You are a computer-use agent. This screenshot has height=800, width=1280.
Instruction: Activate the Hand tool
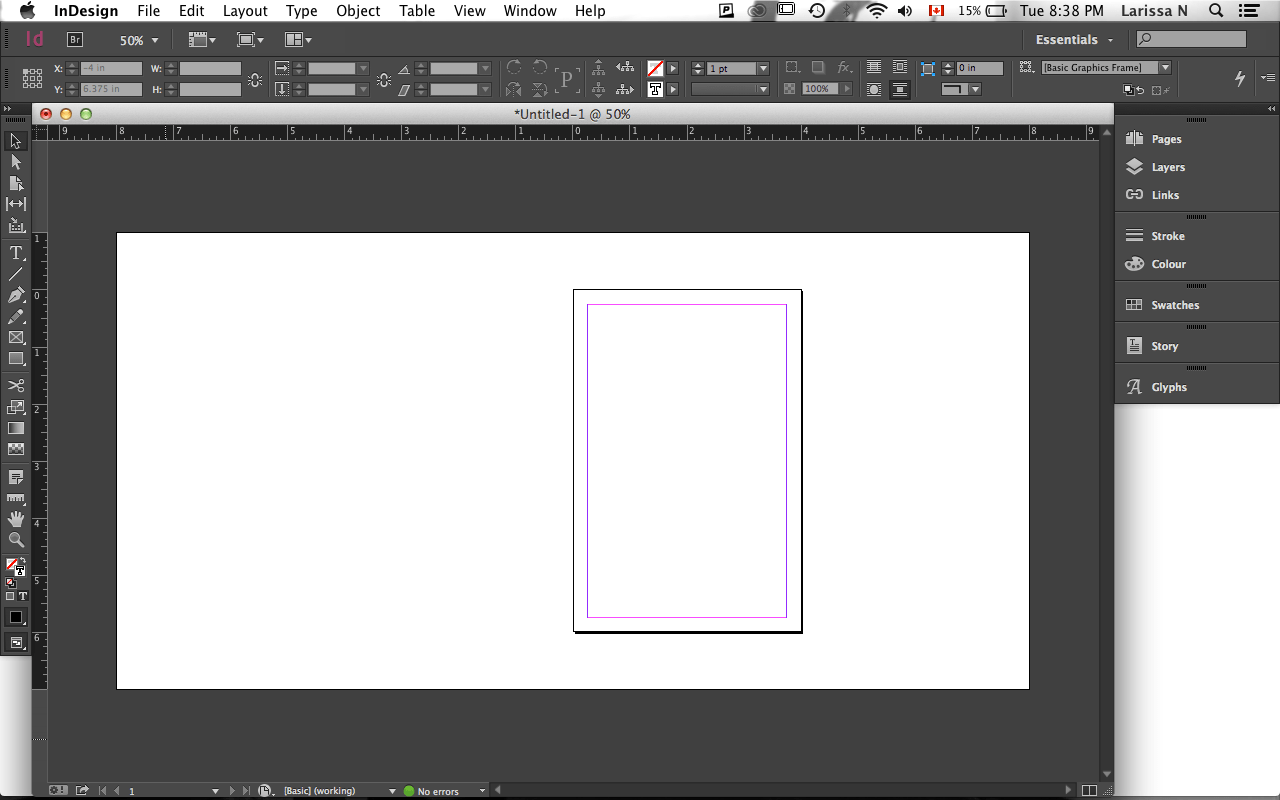point(16,518)
